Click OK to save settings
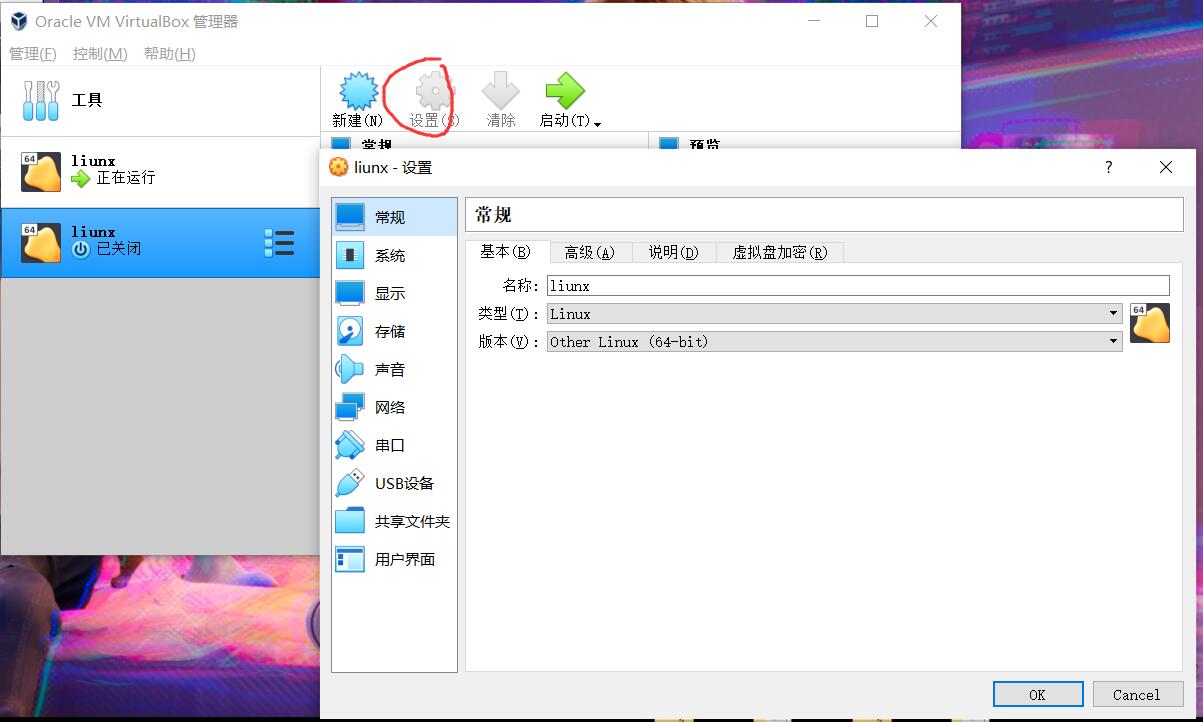Image resolution: width=1203 pixels, height=722 pixels. pyautogui.click(x=1038, y=694)
